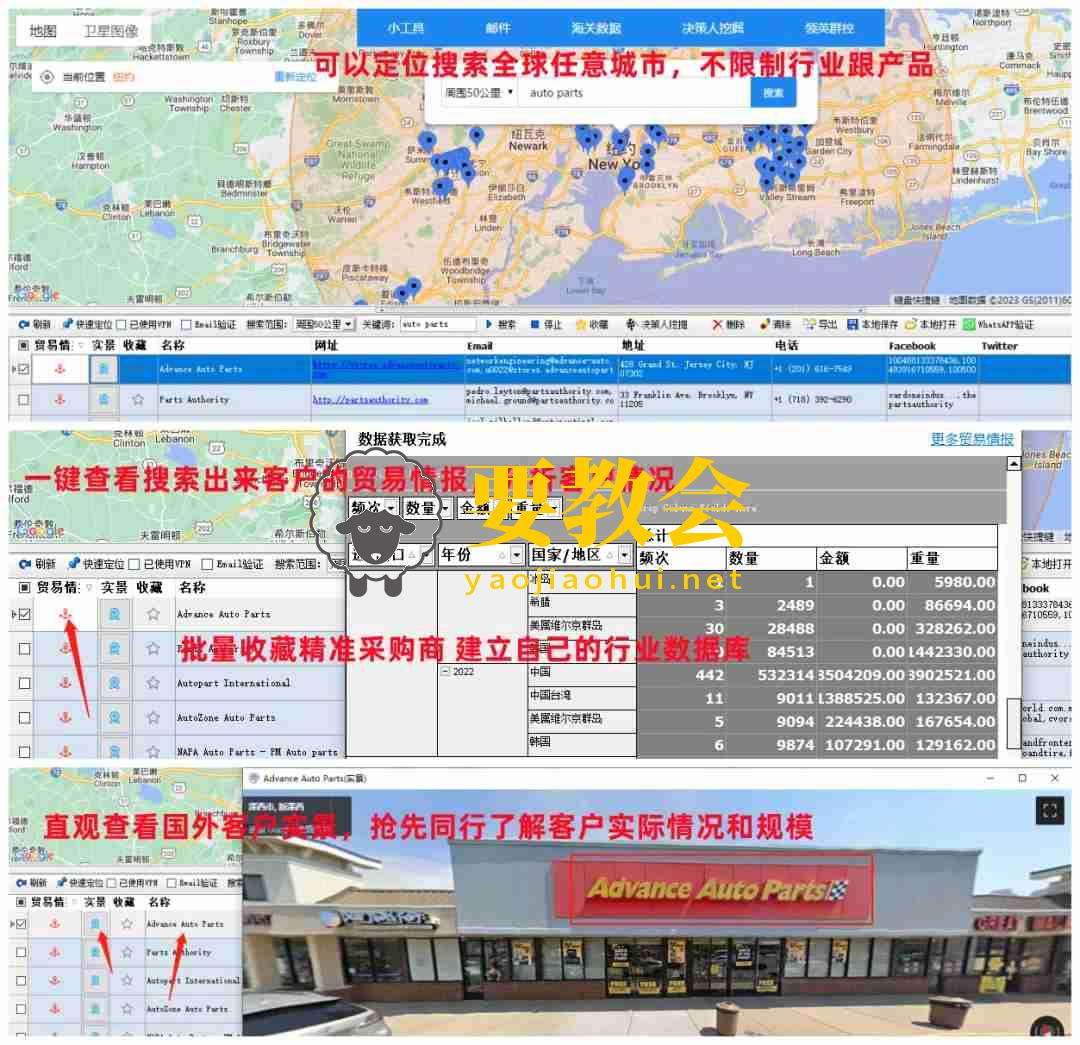The image size is (1080, 1045).
Task: Open the 小工具 menu in the blue bar
Action: (x=406, y=28)
